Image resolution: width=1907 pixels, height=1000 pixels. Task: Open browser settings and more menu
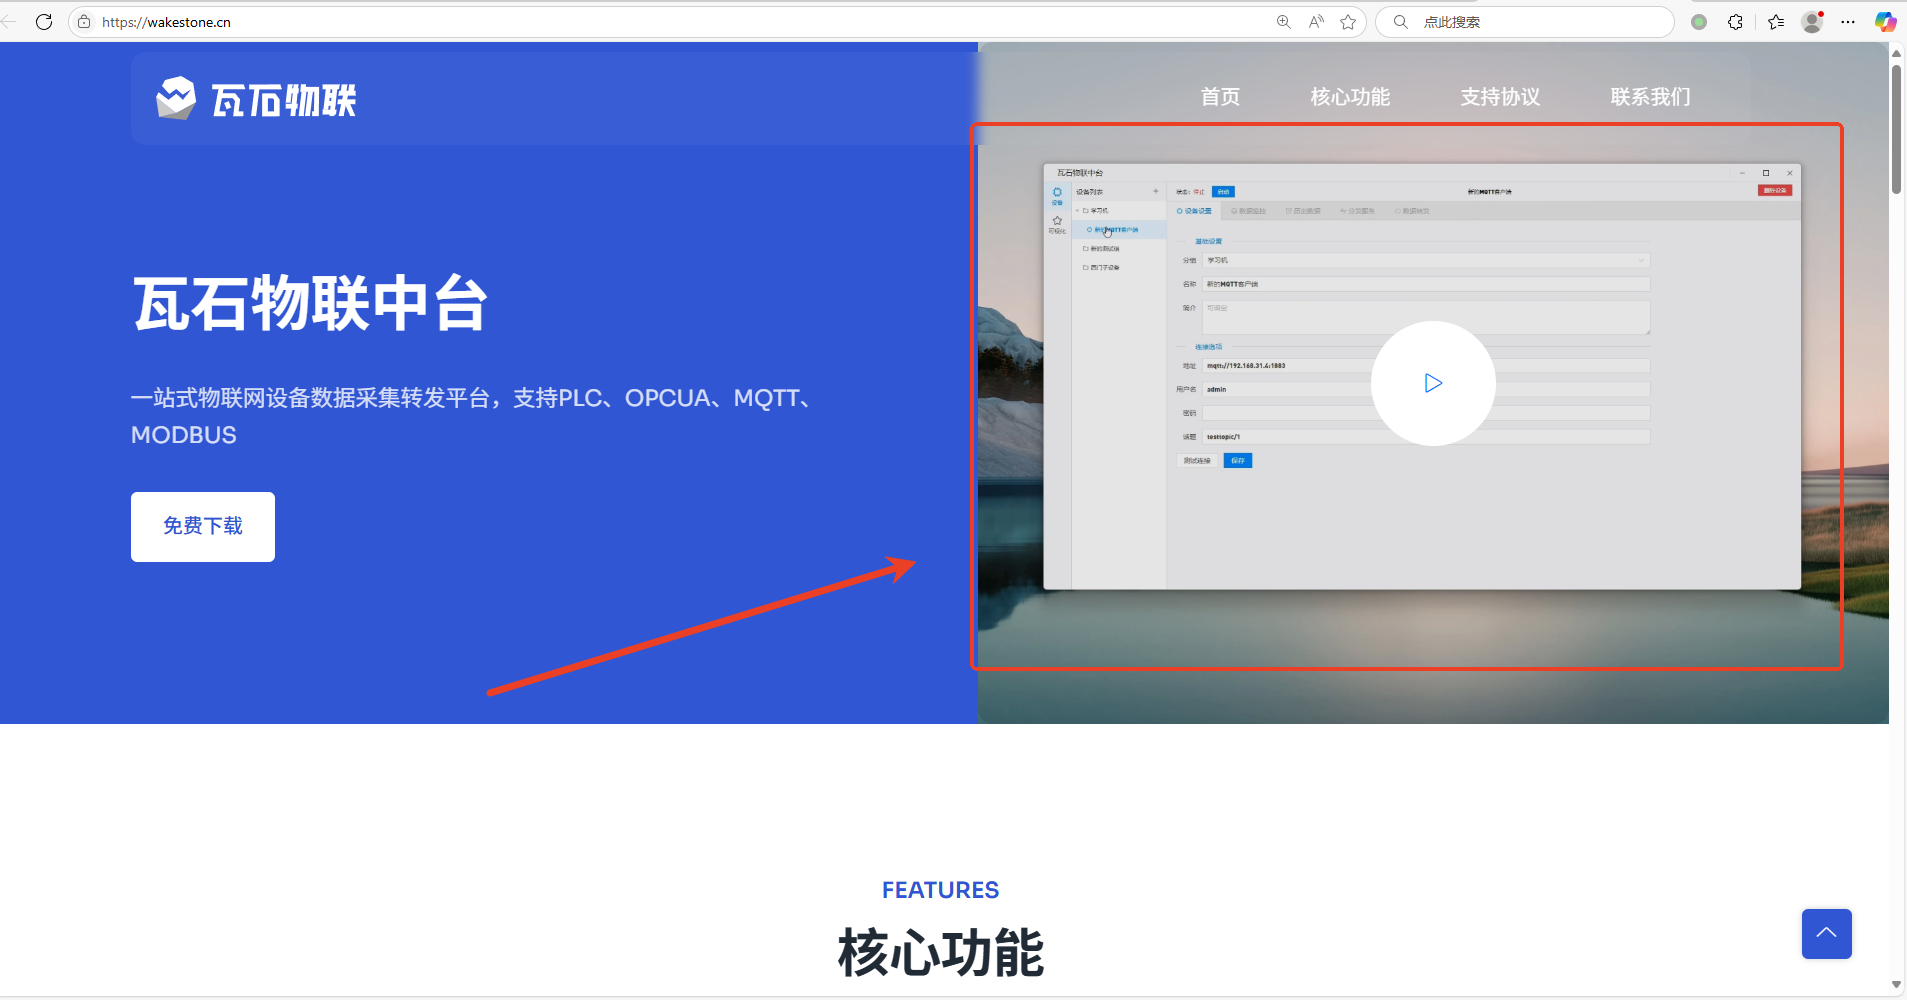[1848, 22]
